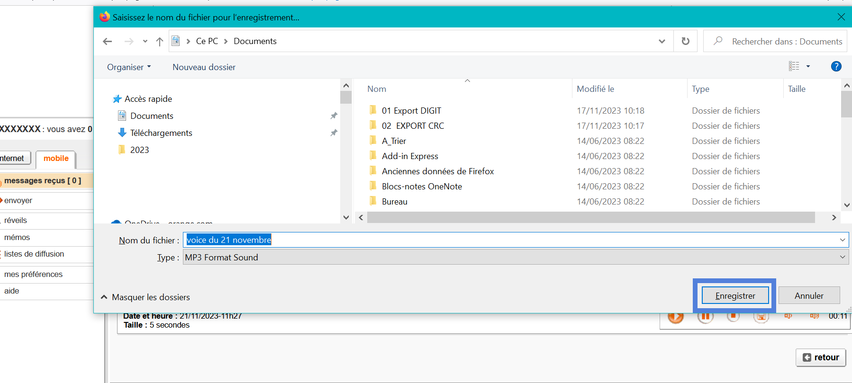Cancel the save dialog with Annuler
The height and width of the screenshot is (383, 852).
pyautogui.click(x=809, y=296)
